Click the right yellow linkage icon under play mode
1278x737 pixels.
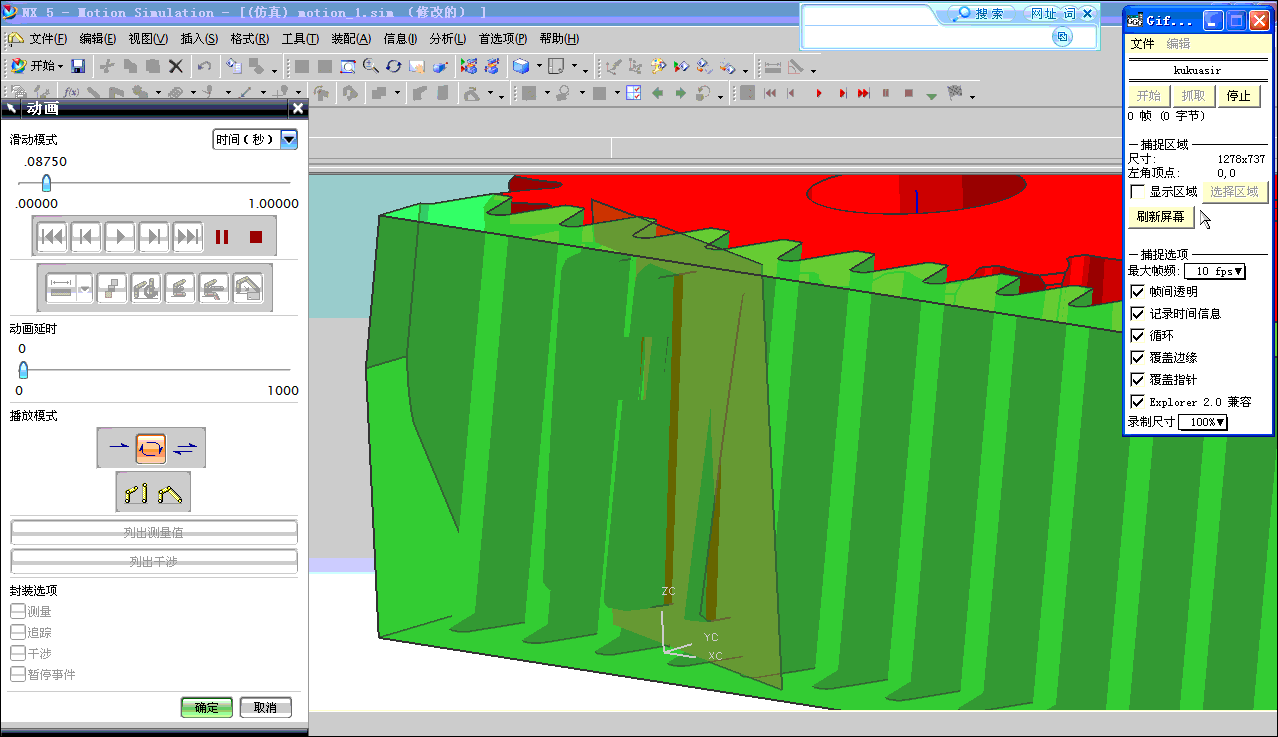(x=170, y=492)
